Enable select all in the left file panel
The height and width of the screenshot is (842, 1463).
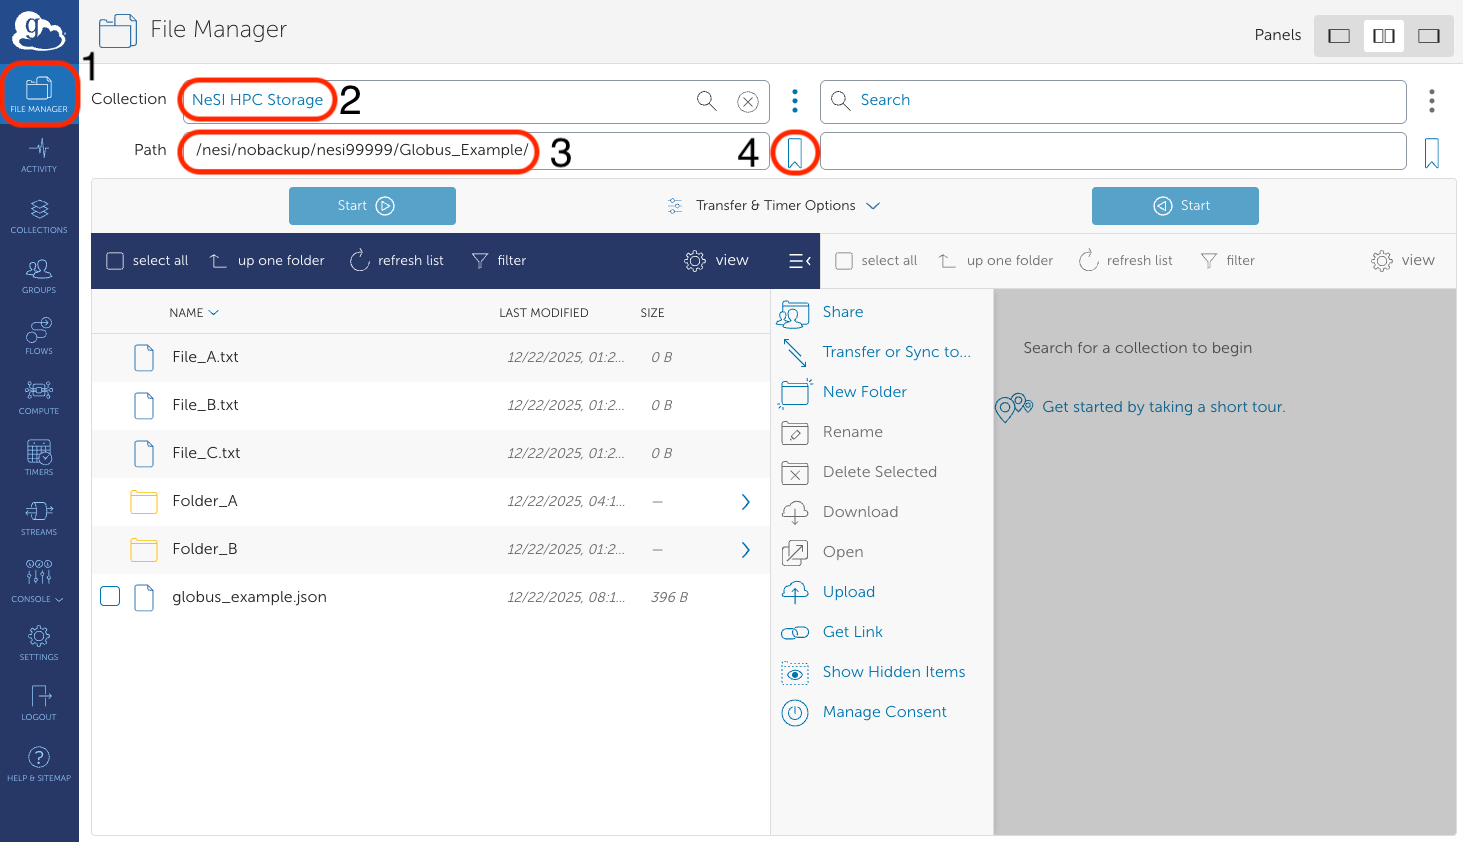[x=113, y=260]
